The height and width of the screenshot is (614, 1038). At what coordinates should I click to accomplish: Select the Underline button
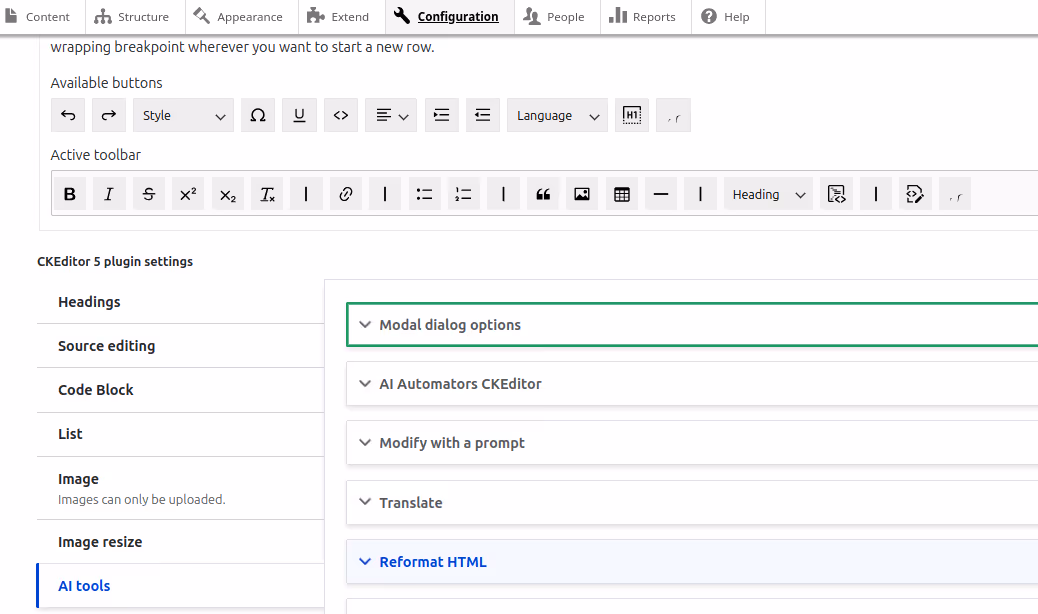(299, 115)
